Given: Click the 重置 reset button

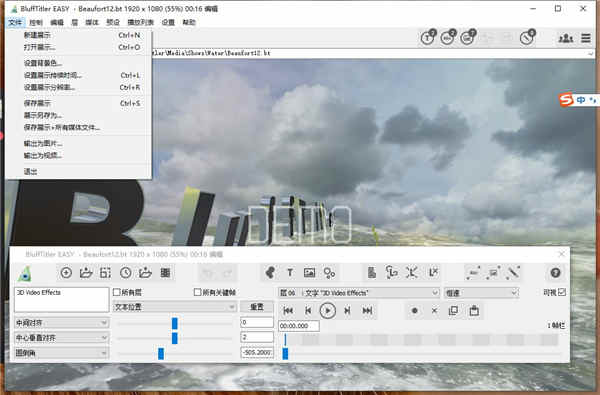Looking at the screenshot, I should pyautogui.click(x=257, y=307).
